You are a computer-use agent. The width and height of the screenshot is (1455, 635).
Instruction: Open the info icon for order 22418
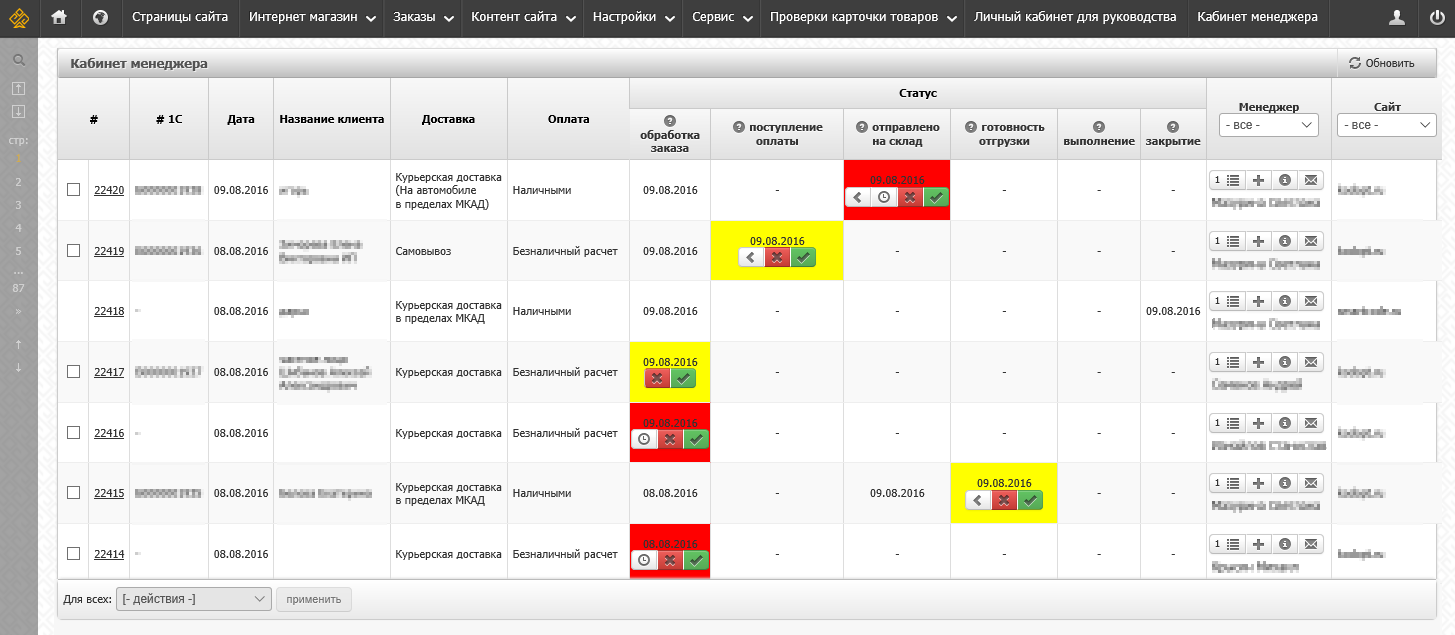point(1285,301)
